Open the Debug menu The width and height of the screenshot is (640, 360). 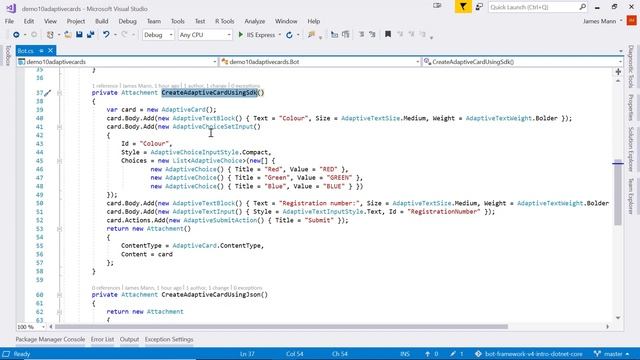[x=127, y=21]
